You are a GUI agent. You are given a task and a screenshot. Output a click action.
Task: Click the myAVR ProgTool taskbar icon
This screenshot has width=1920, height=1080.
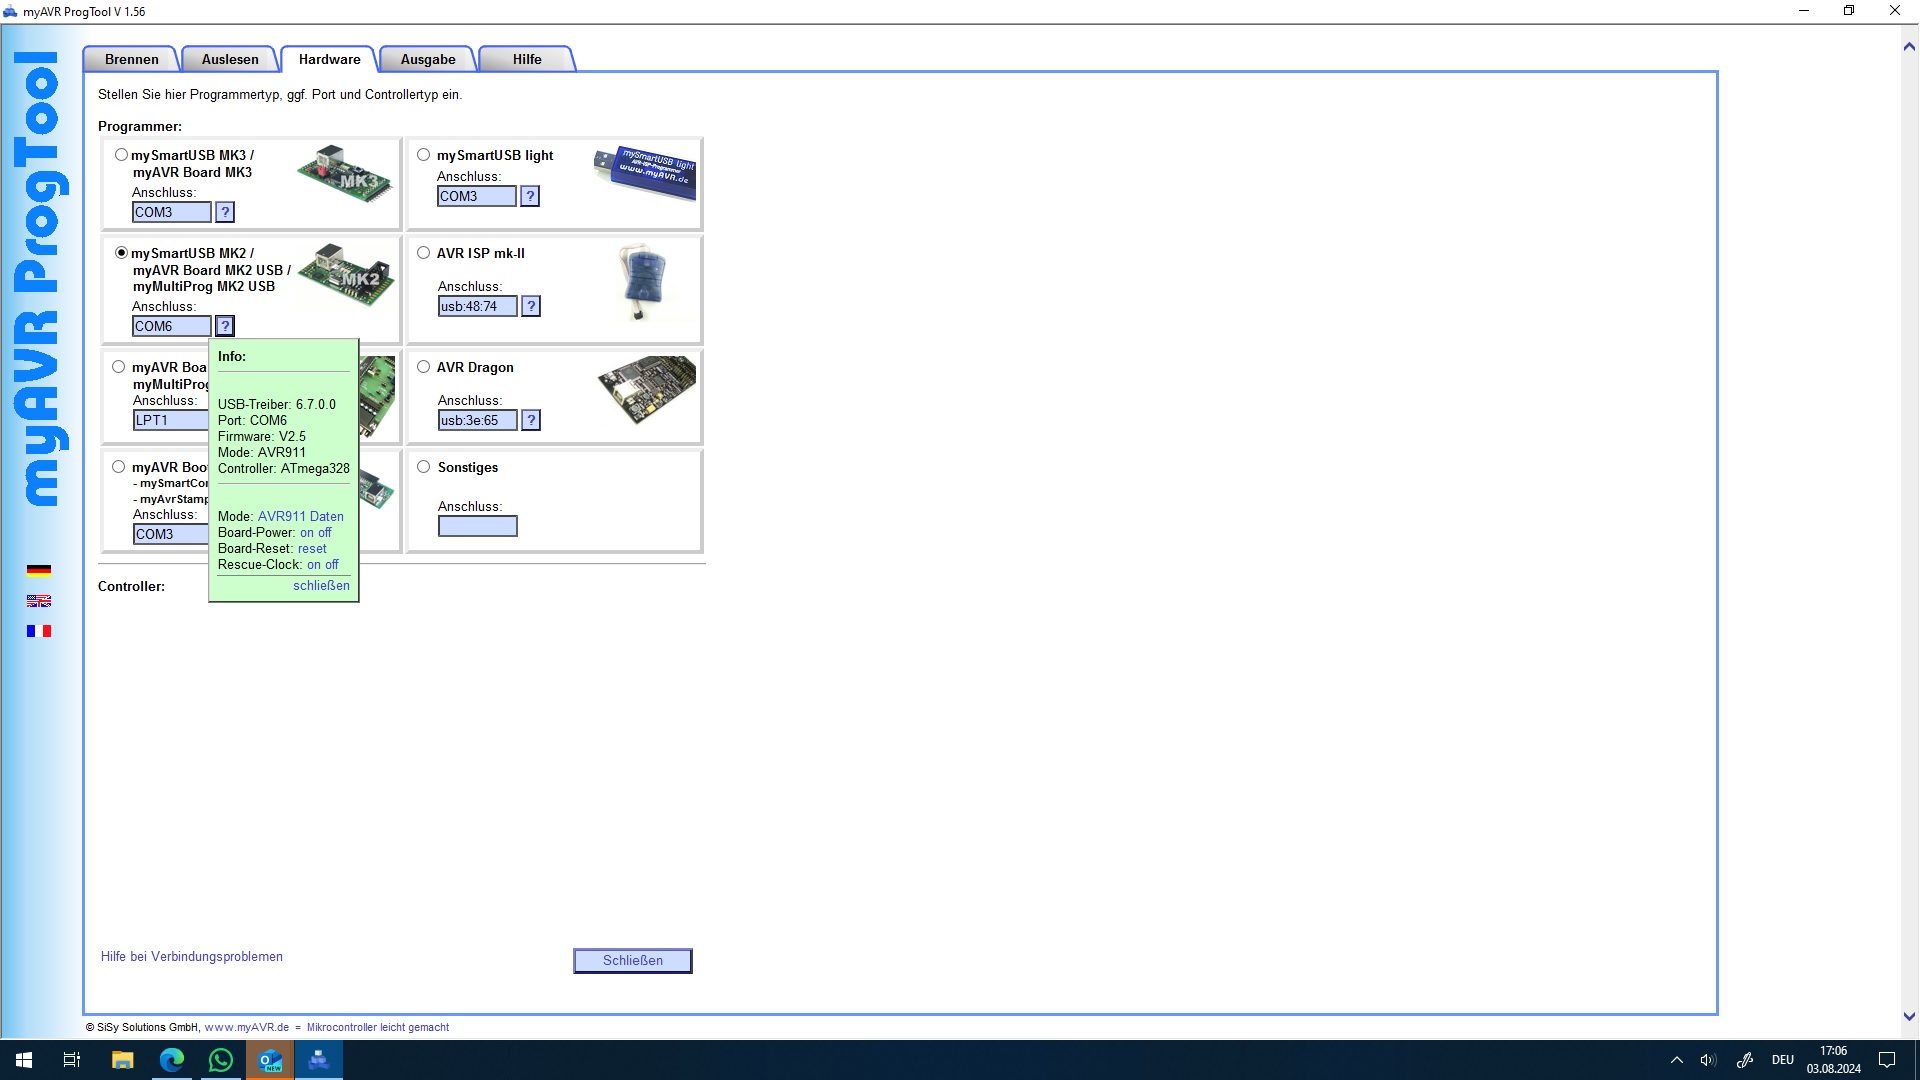(319, 1060)
